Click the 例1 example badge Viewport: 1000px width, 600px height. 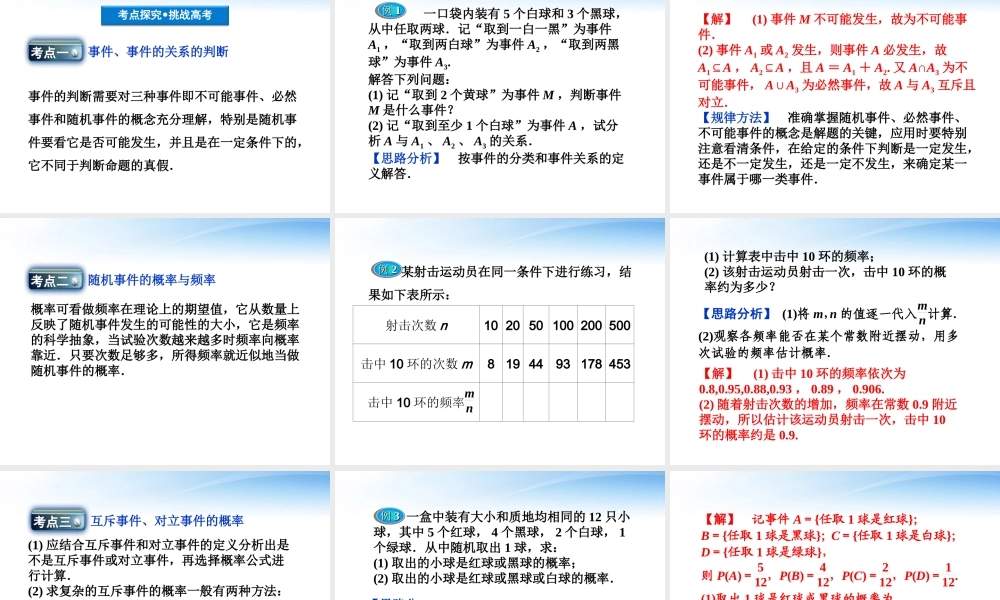tap(390, 10)
